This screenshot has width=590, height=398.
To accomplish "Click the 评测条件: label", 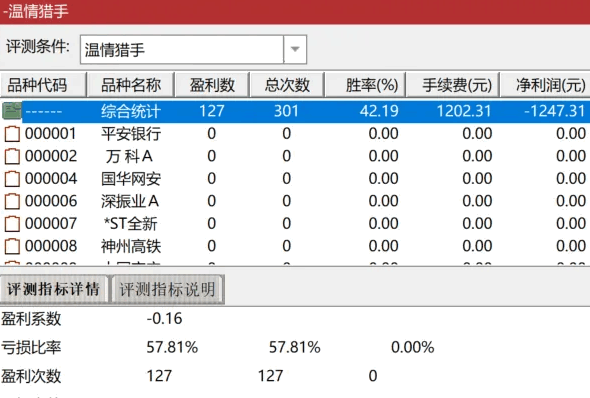I will pyautogui.click(x=38, y=47).
